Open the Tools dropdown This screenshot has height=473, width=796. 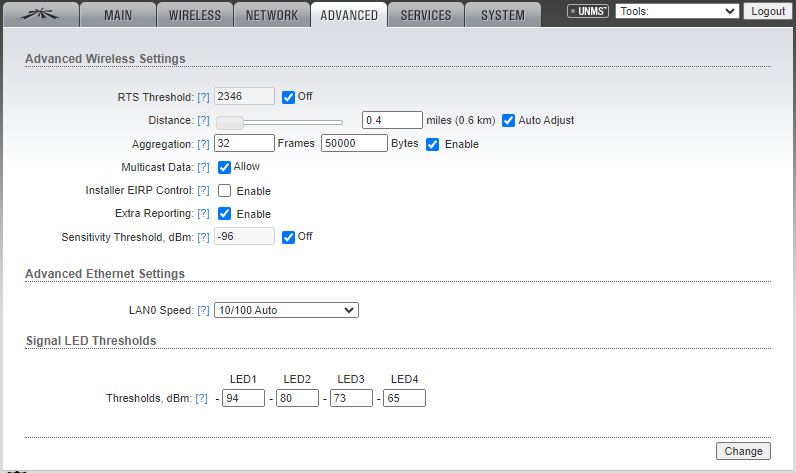[676, 11]
